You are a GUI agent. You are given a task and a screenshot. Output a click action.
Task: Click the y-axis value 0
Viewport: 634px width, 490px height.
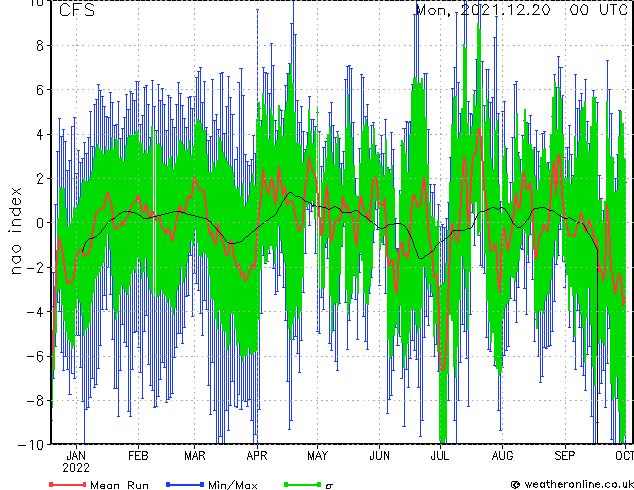[x=40, y=223]
